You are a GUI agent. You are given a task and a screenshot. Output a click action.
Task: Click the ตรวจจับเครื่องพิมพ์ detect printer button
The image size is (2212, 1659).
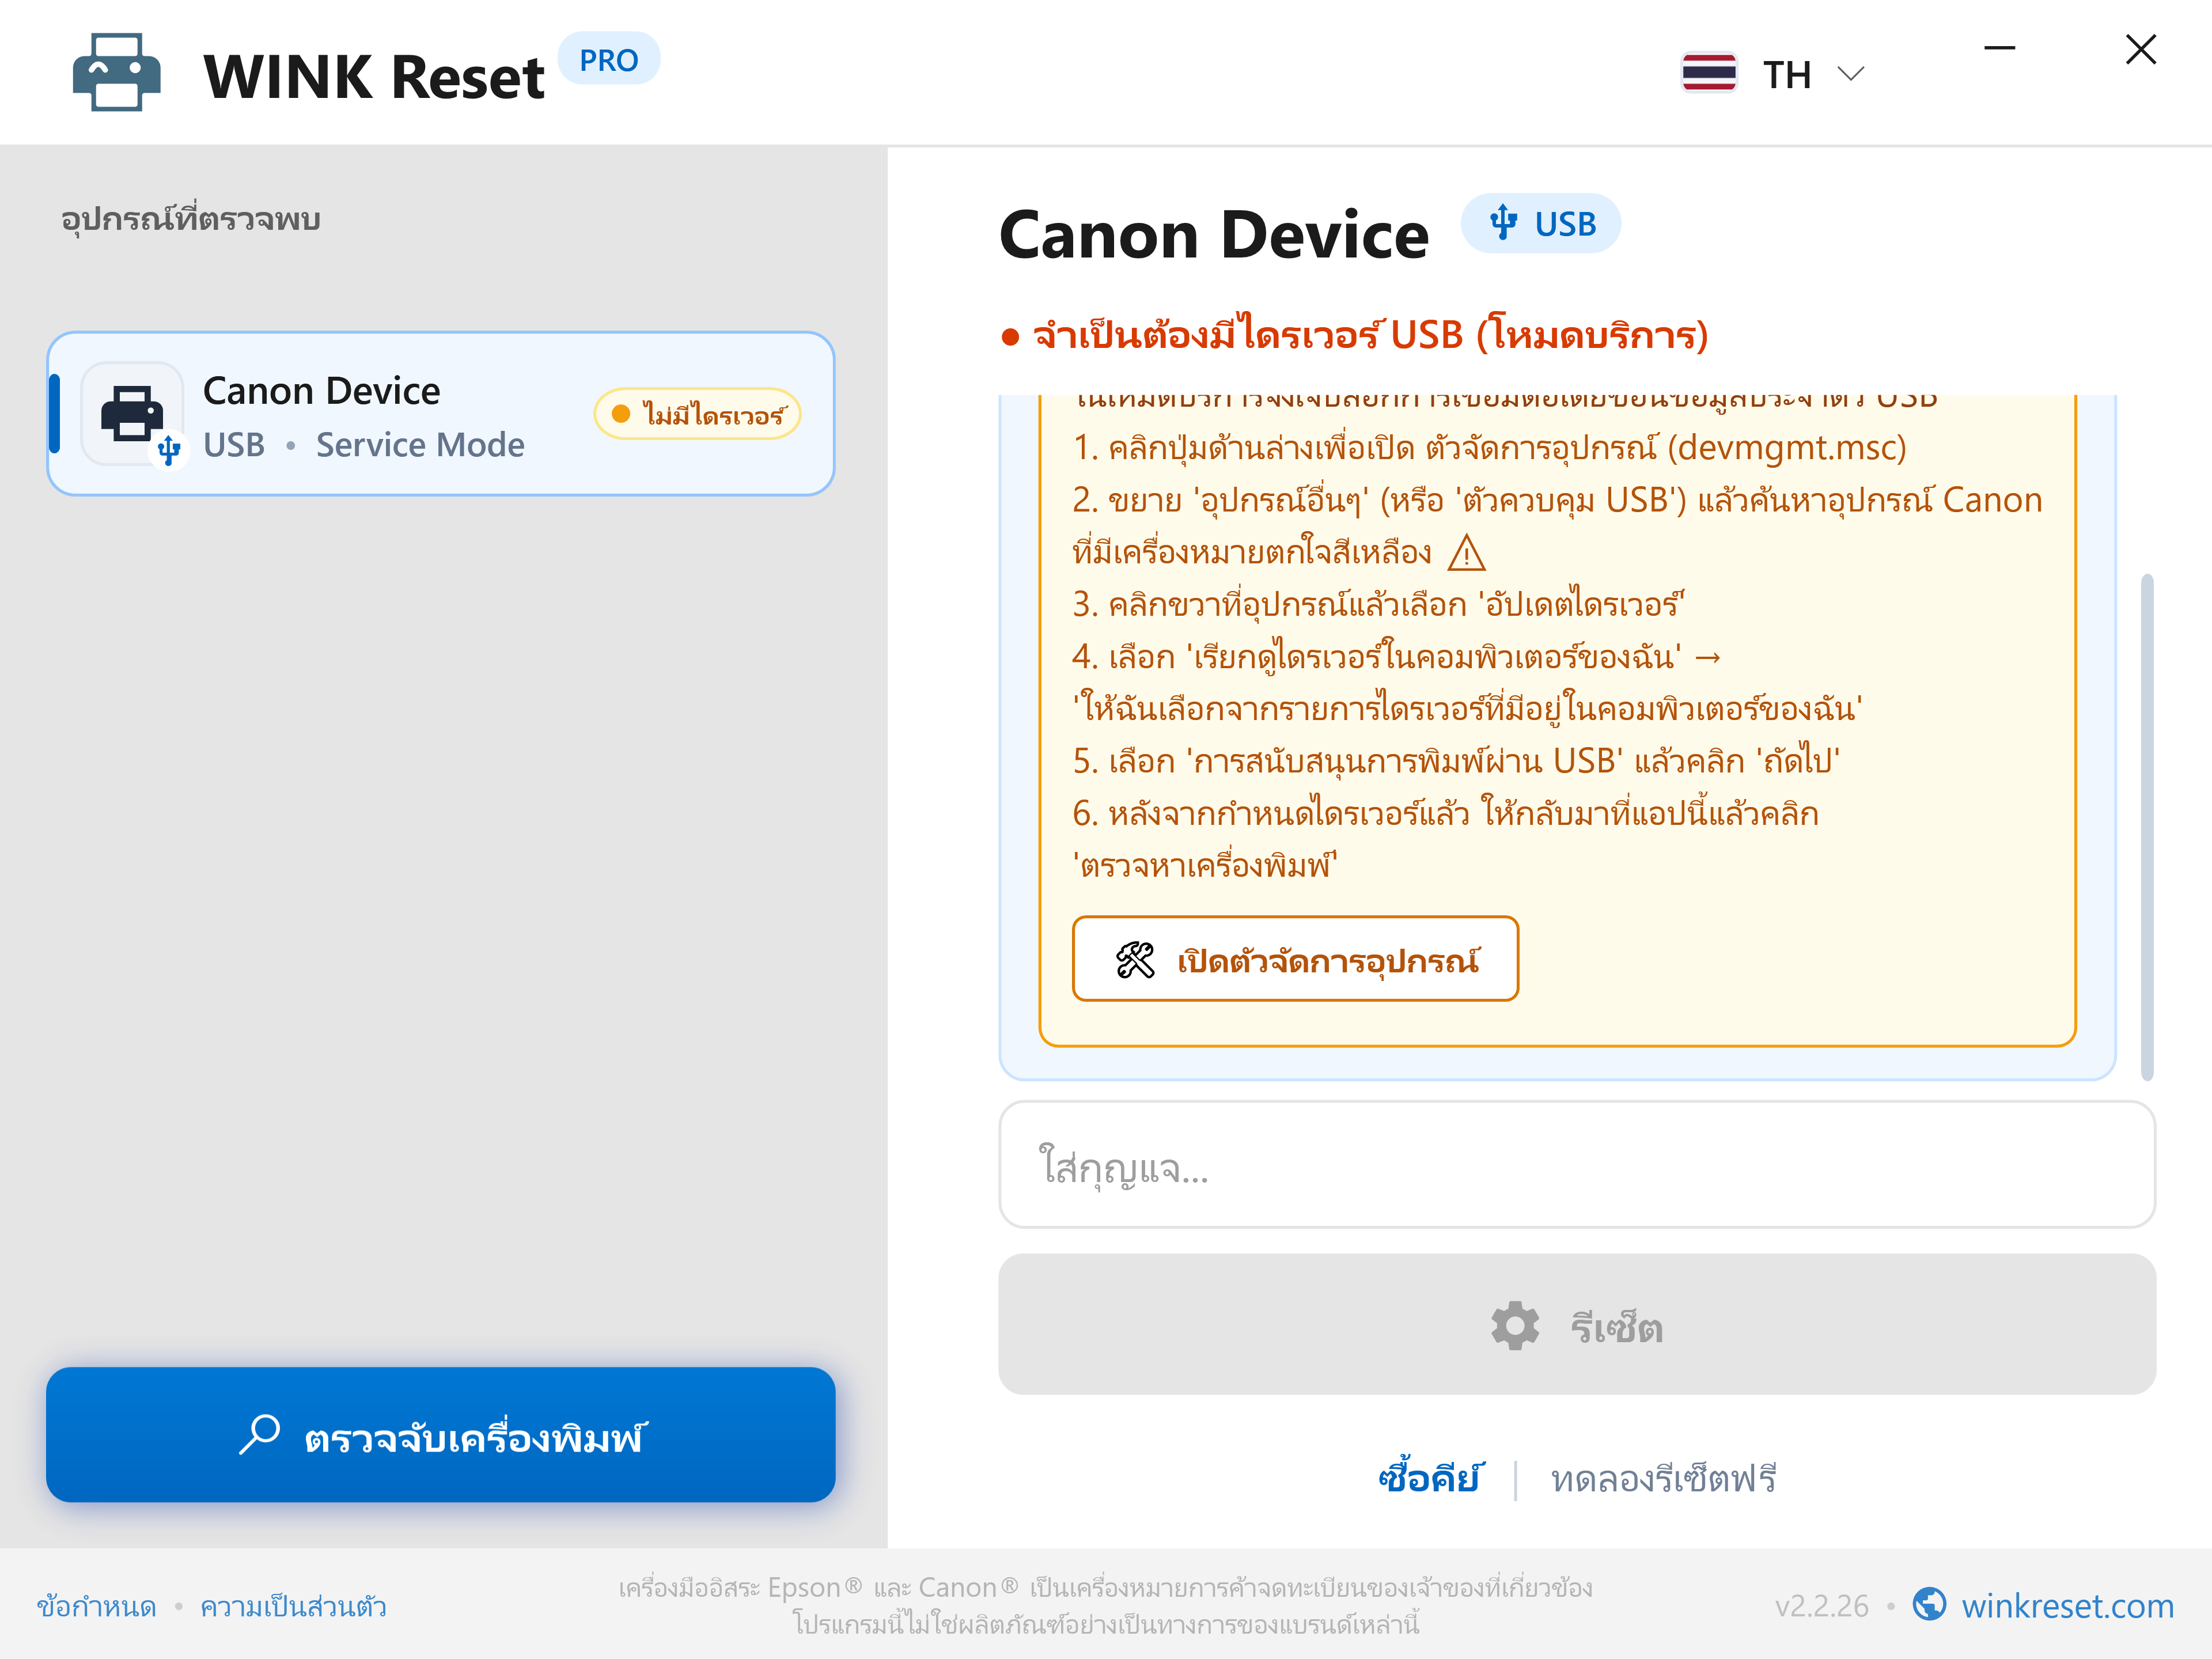pos(441,1435)
